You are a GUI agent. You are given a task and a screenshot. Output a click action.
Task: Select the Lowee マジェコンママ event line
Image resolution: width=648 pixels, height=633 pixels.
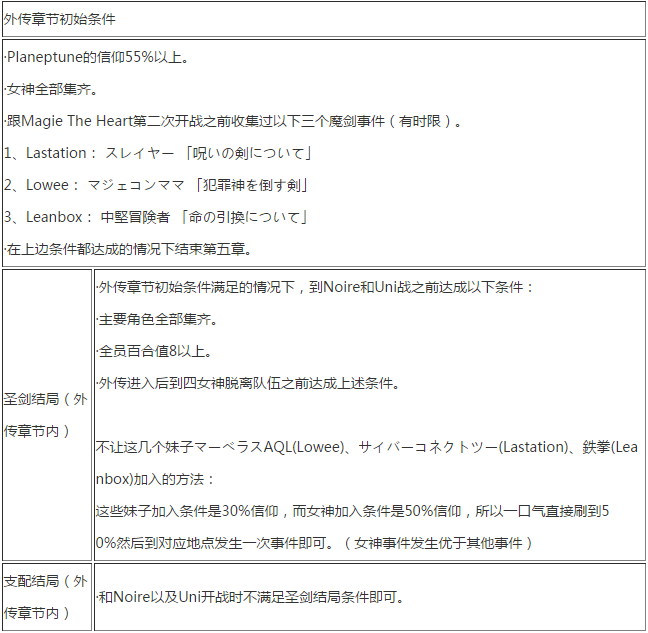[x=156, y=185]
